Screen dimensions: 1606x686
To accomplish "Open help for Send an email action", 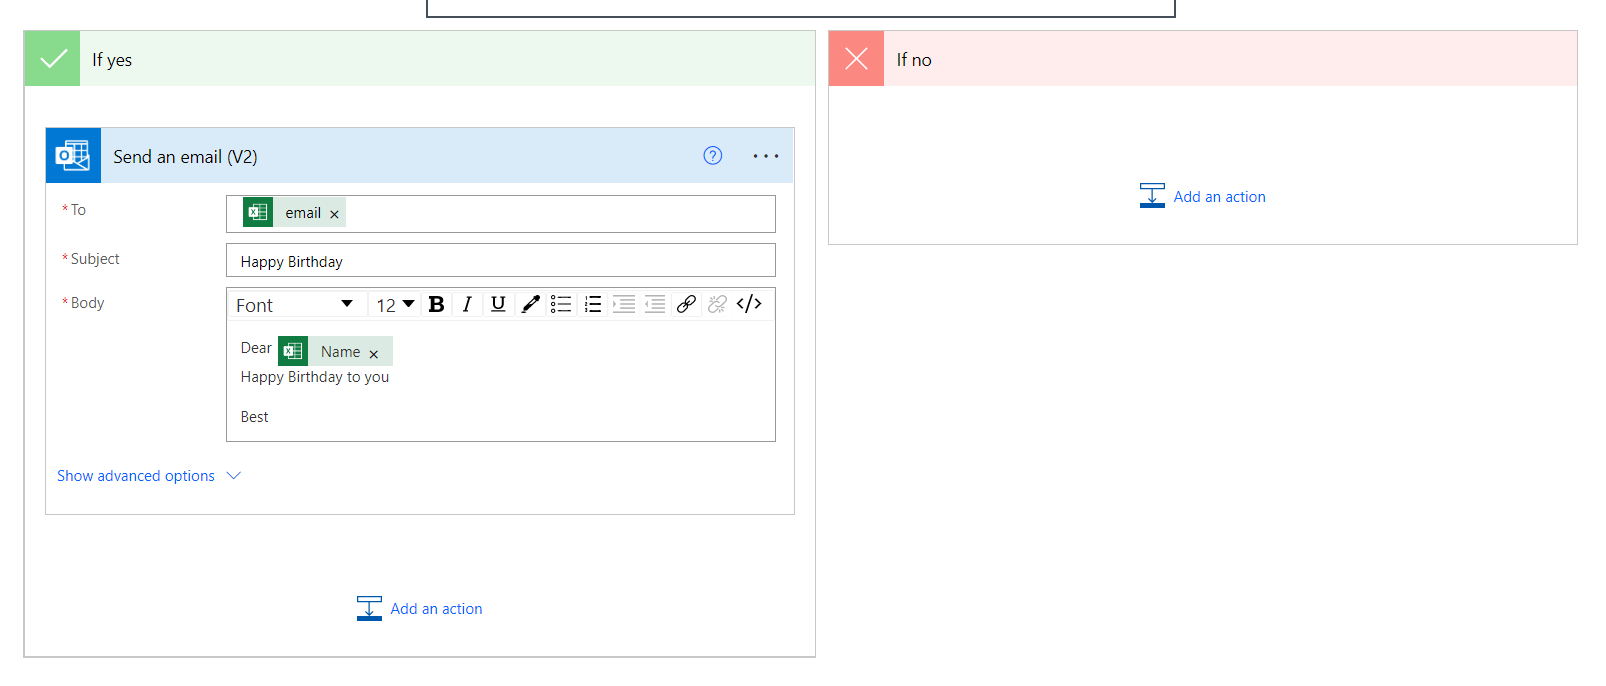I will pos(712,156).
